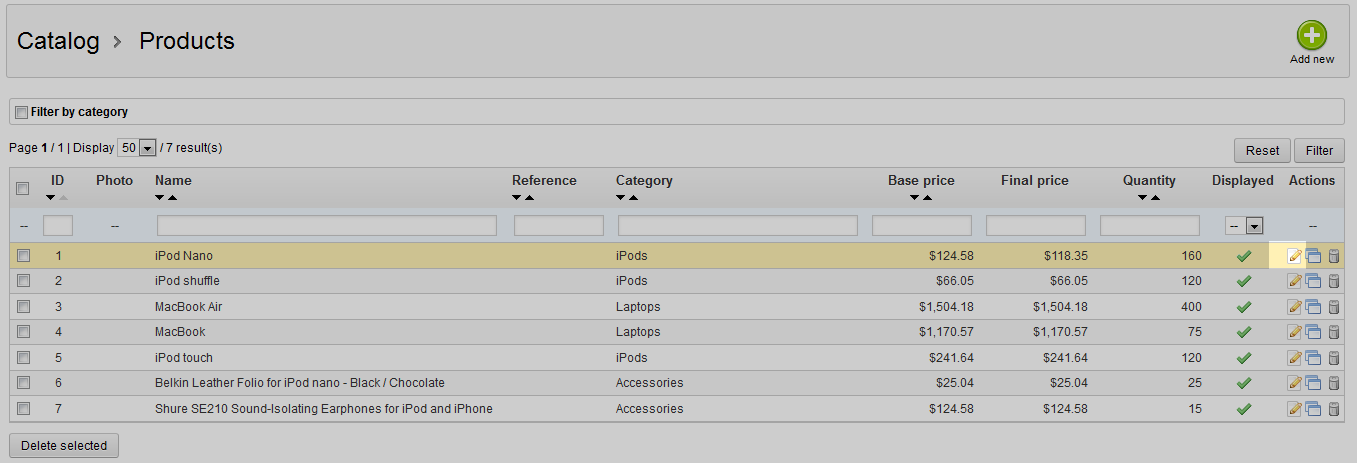This screenshot has width=1357, height=463.
Task: Open the Display results-per-page dropdown
Action: tap(137, 148)
